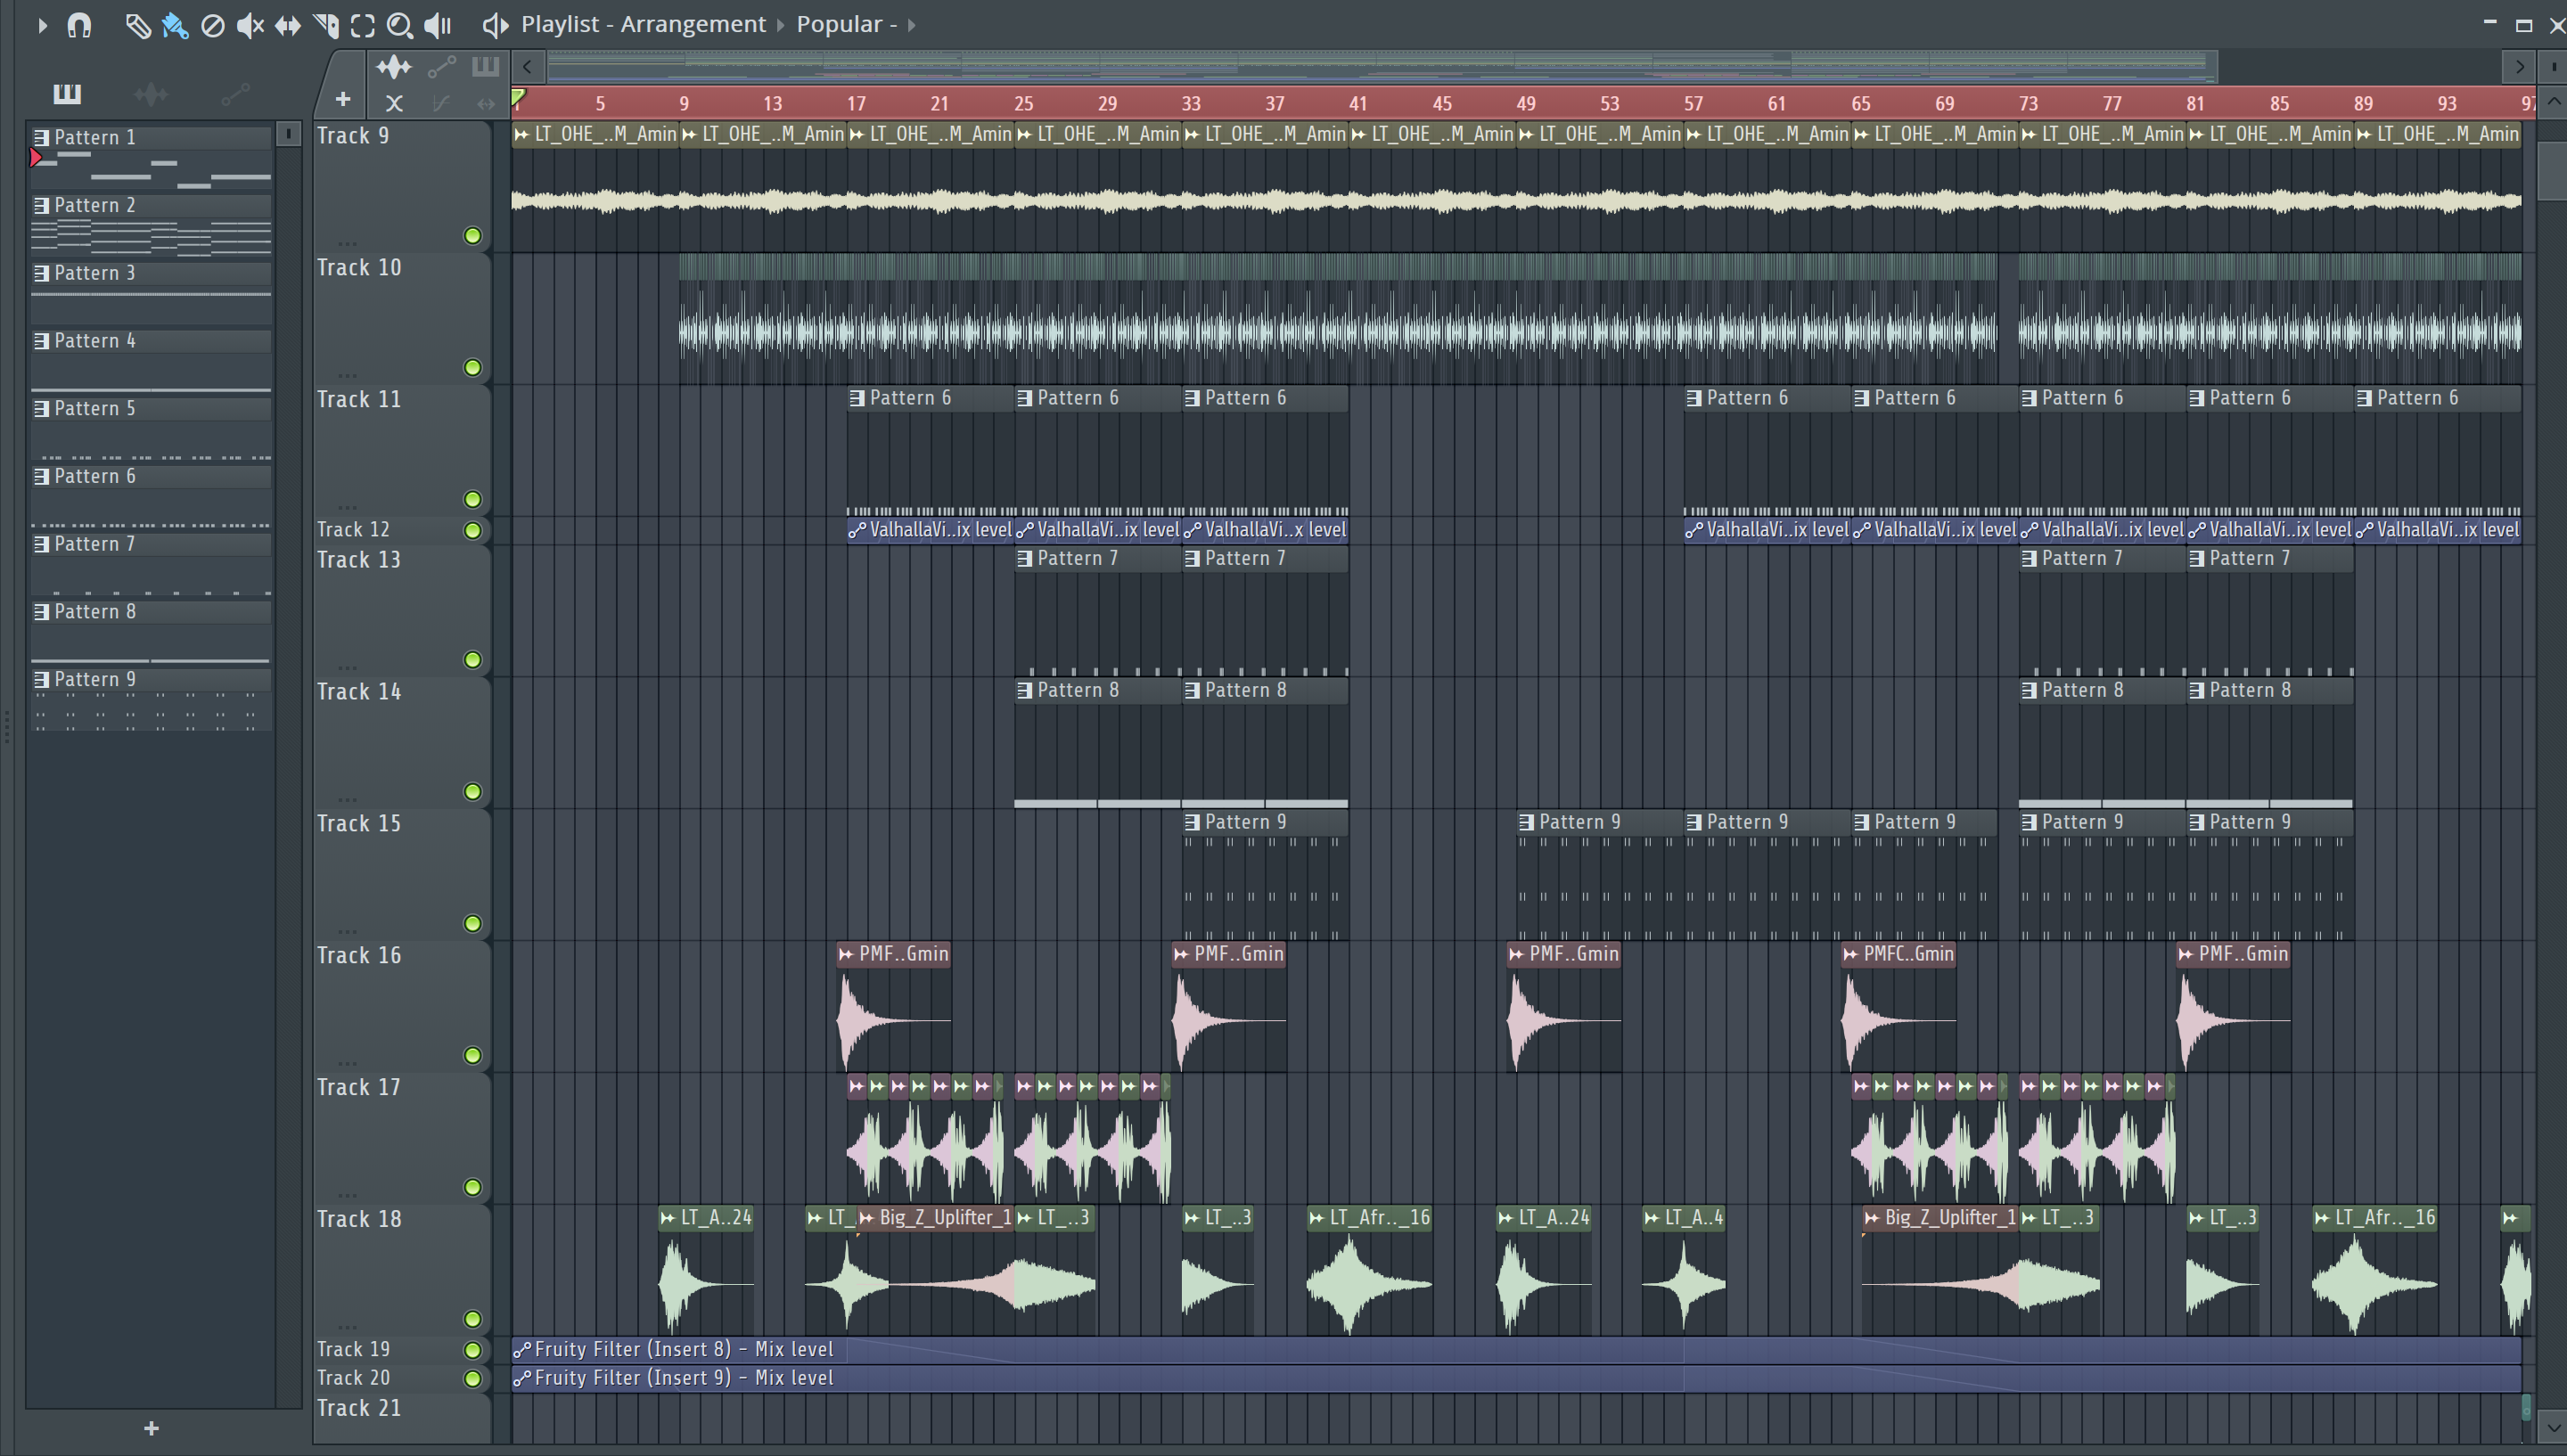This screenshot has height=1456, width=2567.
Task: Click the speaker icon next to Playlist title
Action: [x=495, y=25]
